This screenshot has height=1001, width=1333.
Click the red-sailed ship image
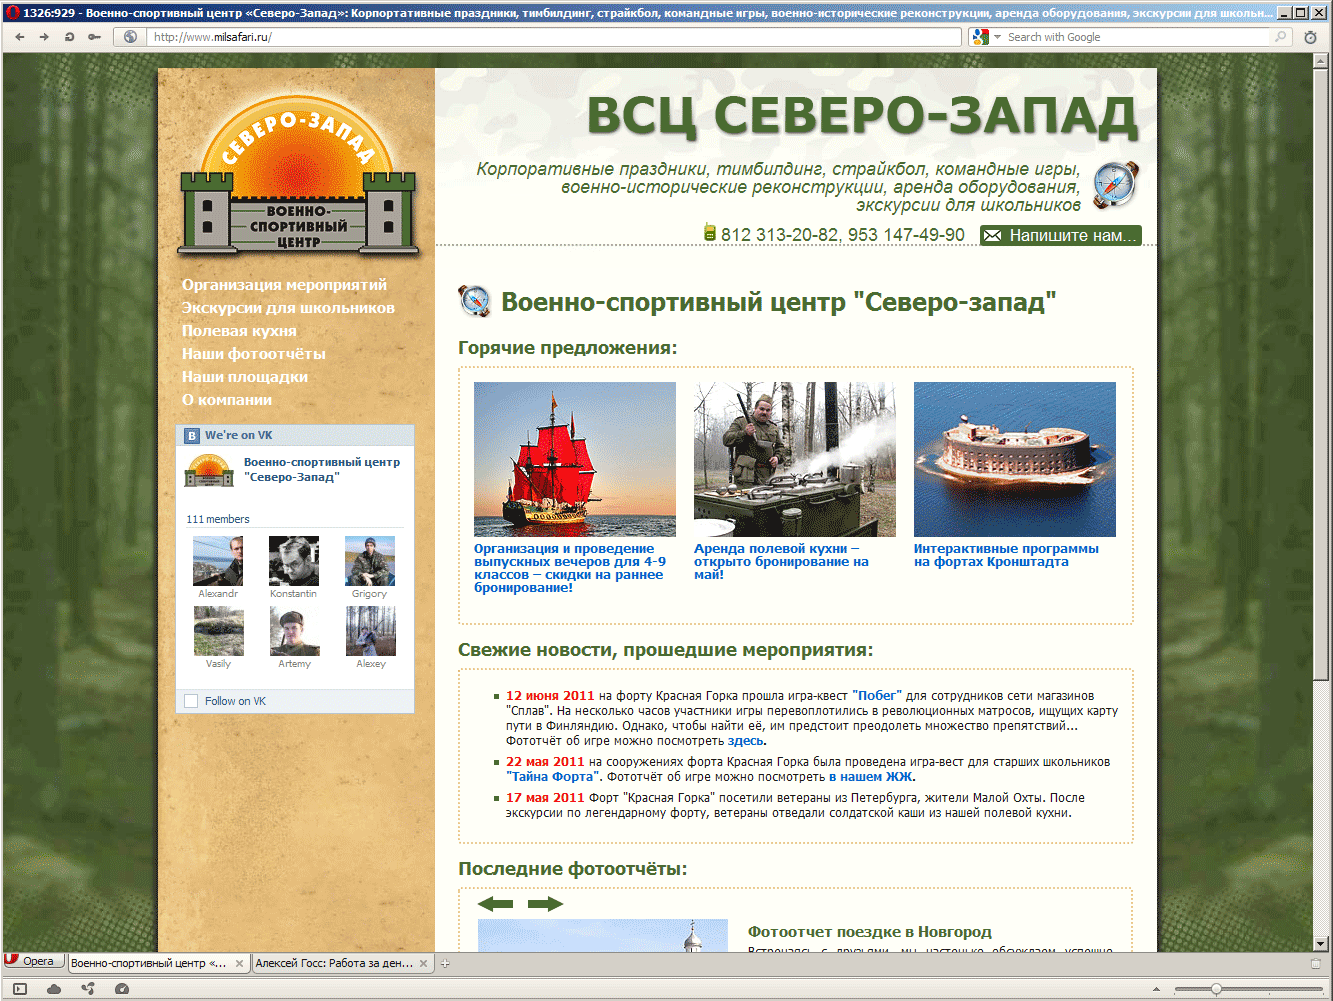tap(575, 459)
